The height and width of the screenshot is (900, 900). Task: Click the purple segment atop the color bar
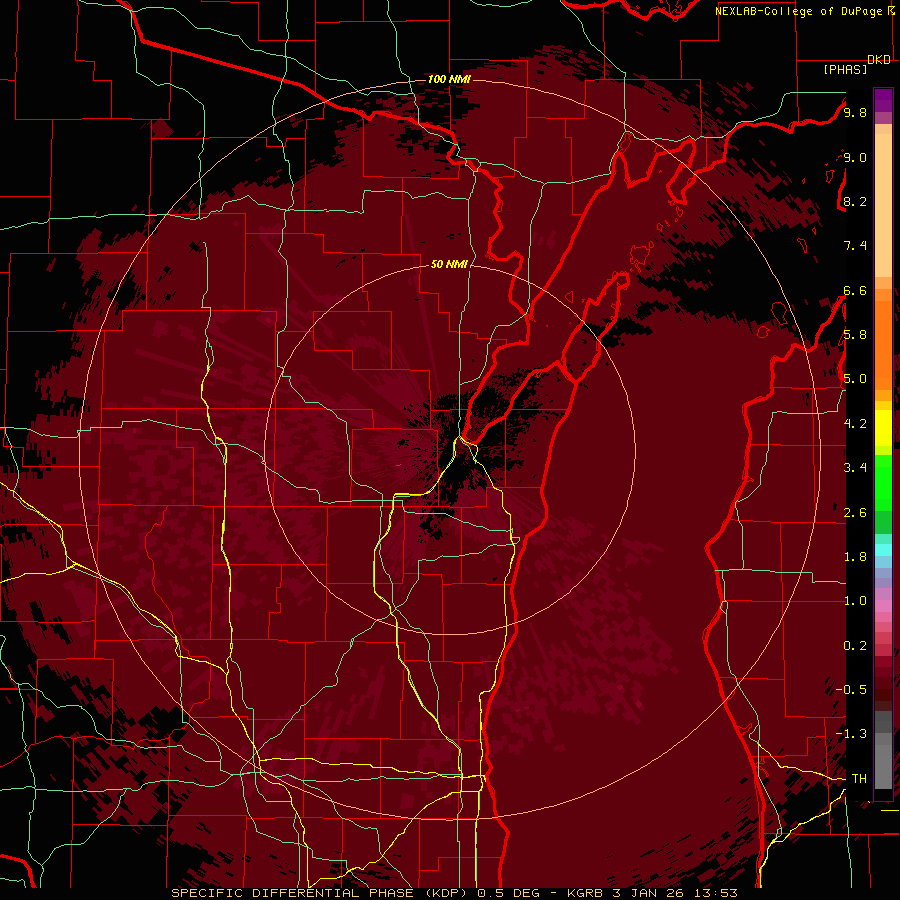click(x=883, y=100)
